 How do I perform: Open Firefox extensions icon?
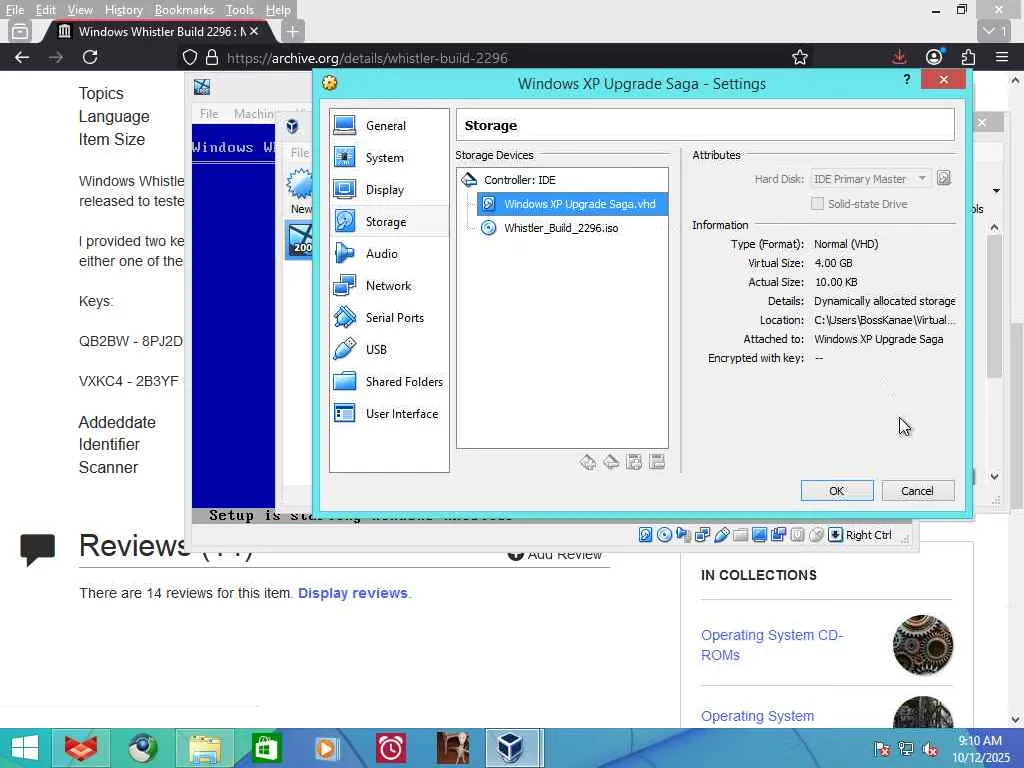[968, 57]
